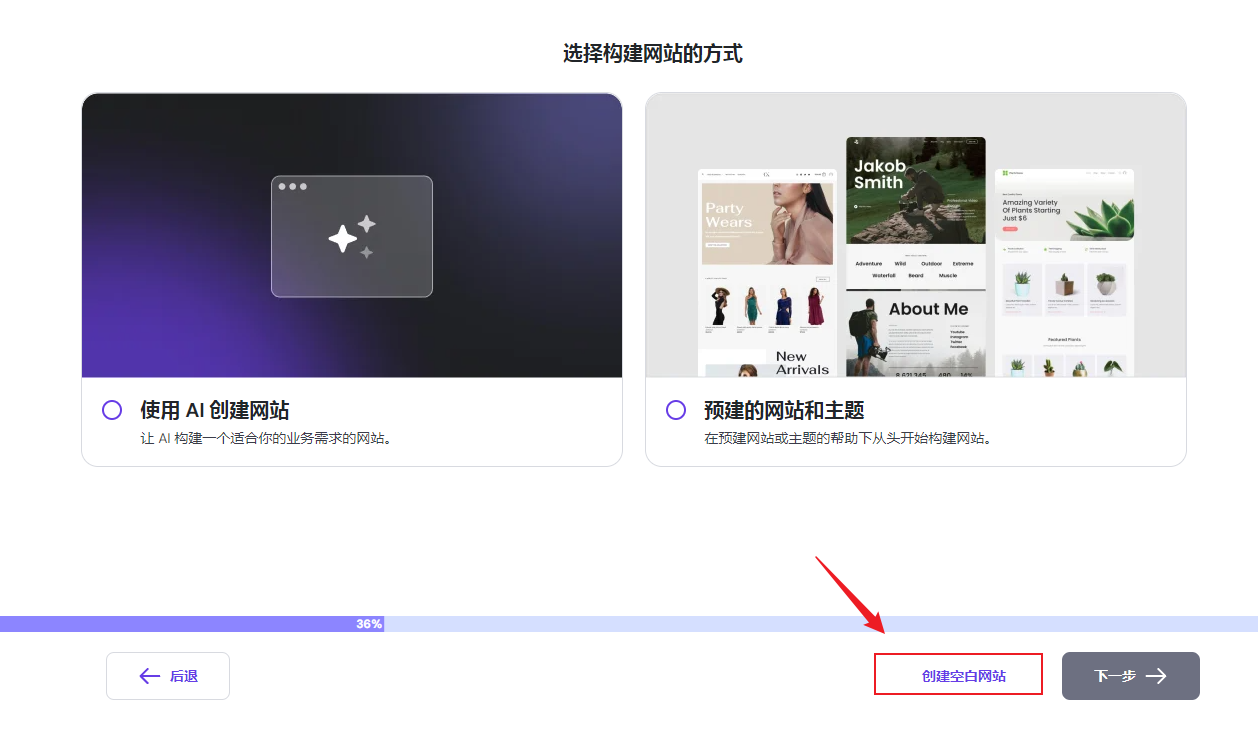Image resolution: width=1258 pixels, height=732 pixels.
Task: Select the "使用 AI 创建网站" radio button
Action: (x=112, y=410)
